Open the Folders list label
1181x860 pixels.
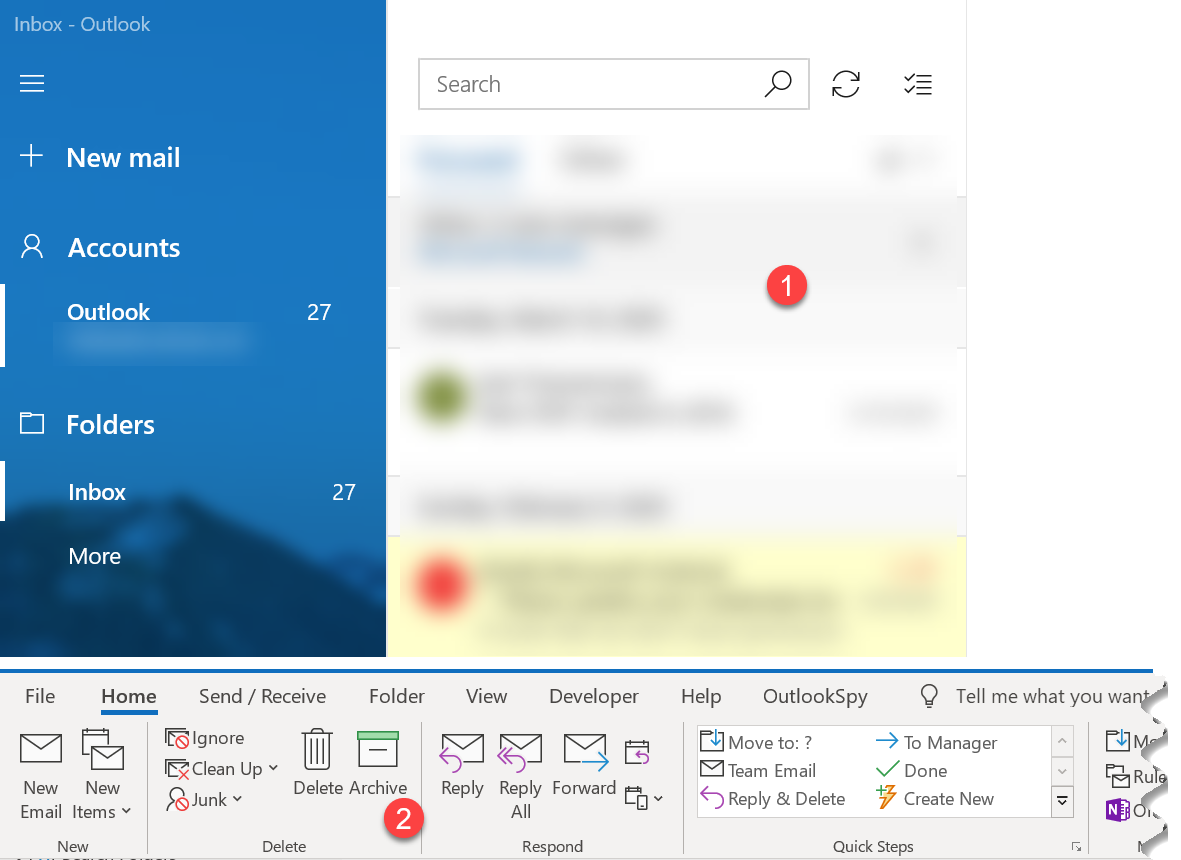tap(110, 424)
